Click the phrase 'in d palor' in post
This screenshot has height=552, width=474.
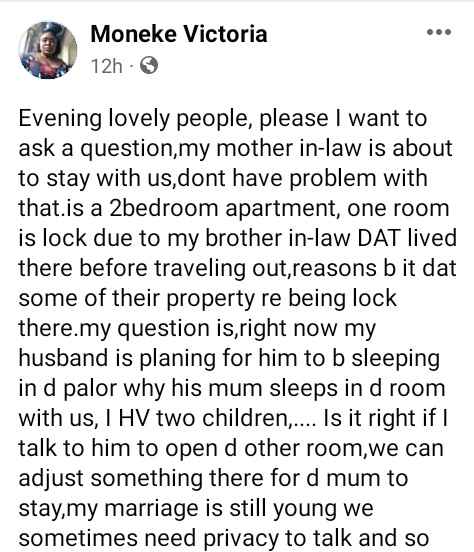[x=67, y=389]
